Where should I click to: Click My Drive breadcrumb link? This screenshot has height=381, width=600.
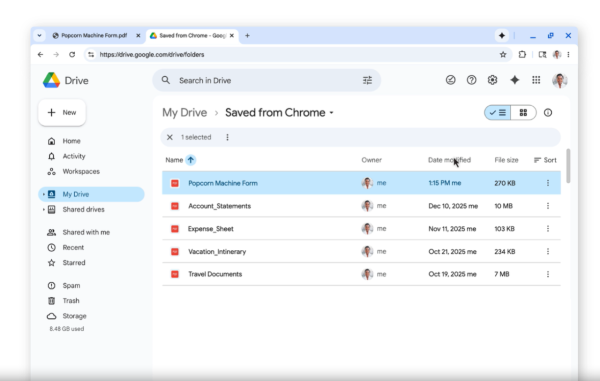point(184,112)
